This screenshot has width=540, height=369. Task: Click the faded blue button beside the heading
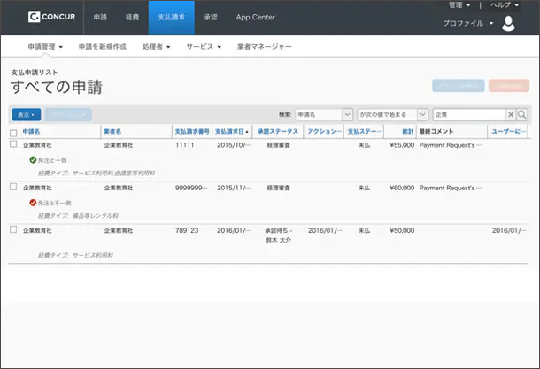click(x=458, y=85)
